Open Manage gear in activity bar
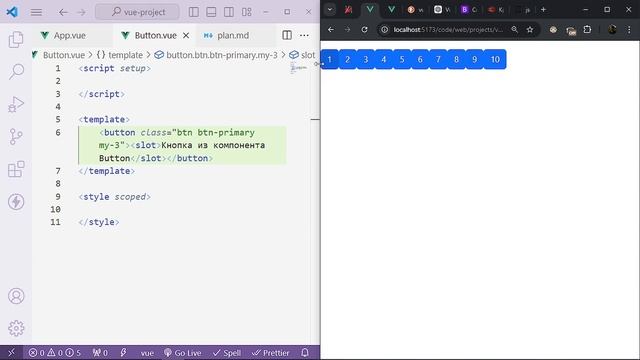This screenshot has height=360, width=640. [x=16, y=328]
